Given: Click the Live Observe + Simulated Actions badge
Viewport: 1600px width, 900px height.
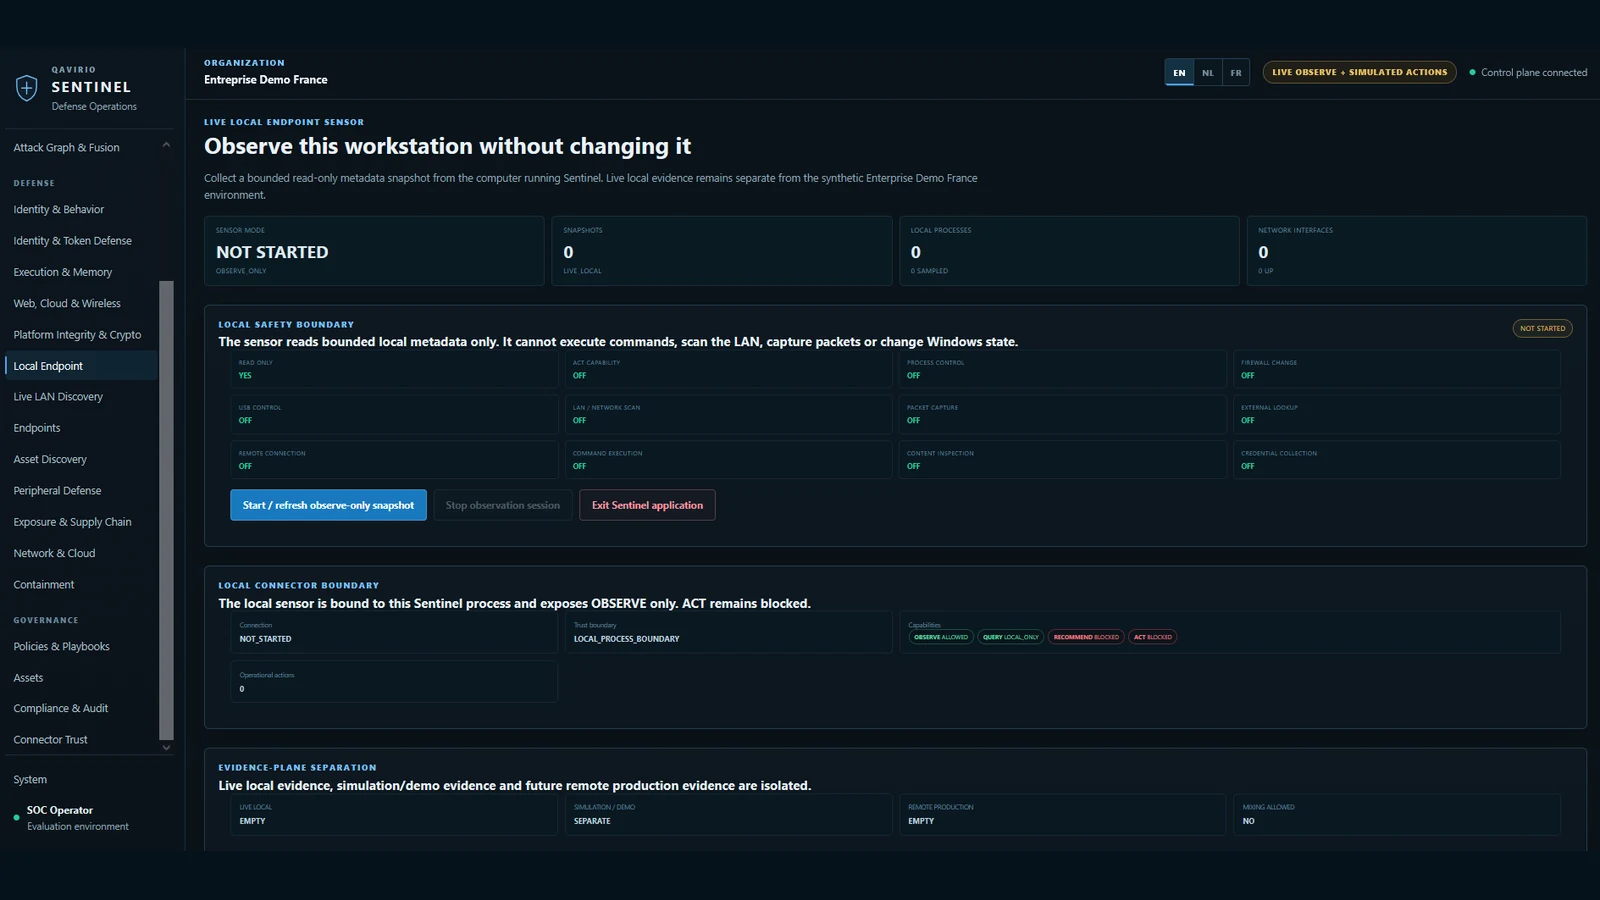Looking at the screenshot, I should (1360, 72).
